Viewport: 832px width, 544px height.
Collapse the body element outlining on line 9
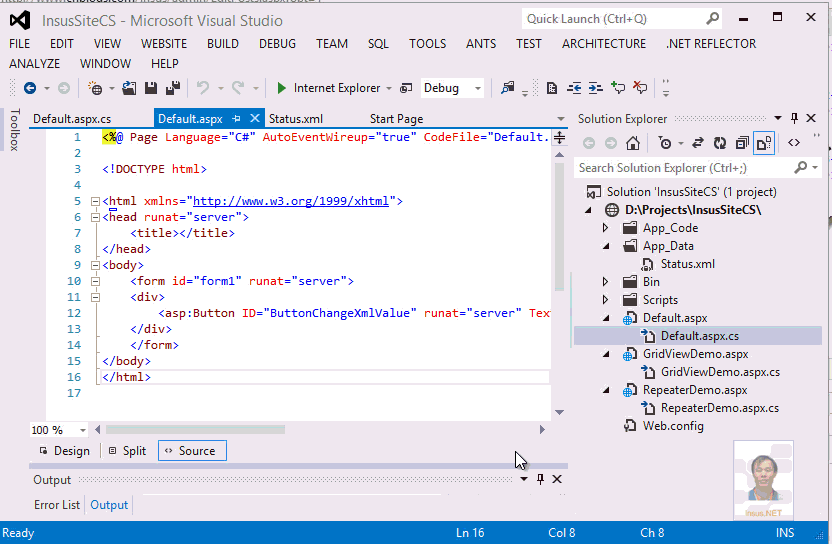pos(96,265)
